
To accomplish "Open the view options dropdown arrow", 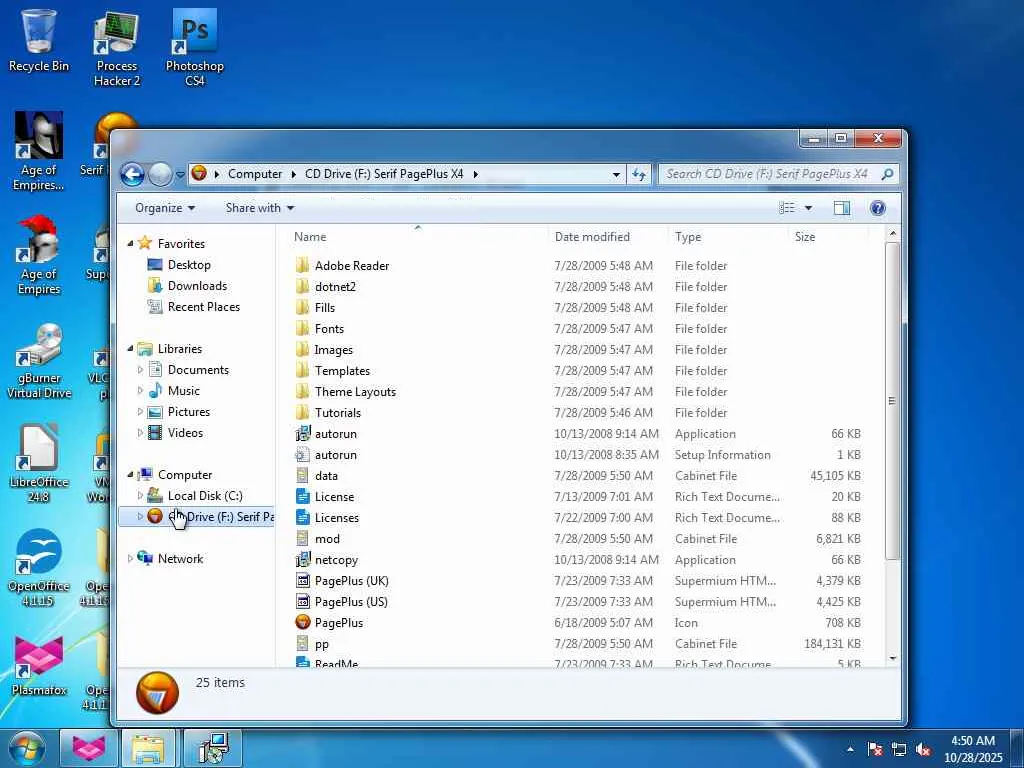I will pyautogui.click(x=808, y=208).
